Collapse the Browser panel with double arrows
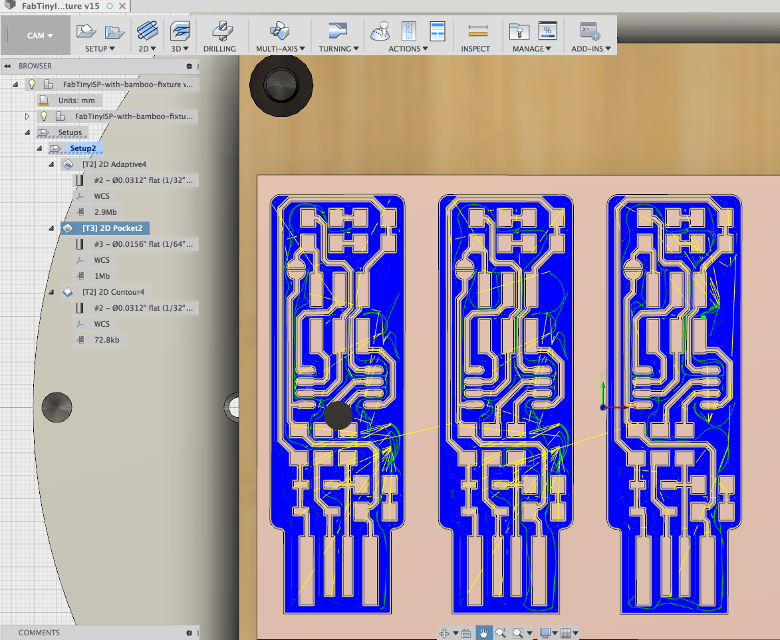Image resolution: width=780 pixels, height=640 pixels. (7, 66)
